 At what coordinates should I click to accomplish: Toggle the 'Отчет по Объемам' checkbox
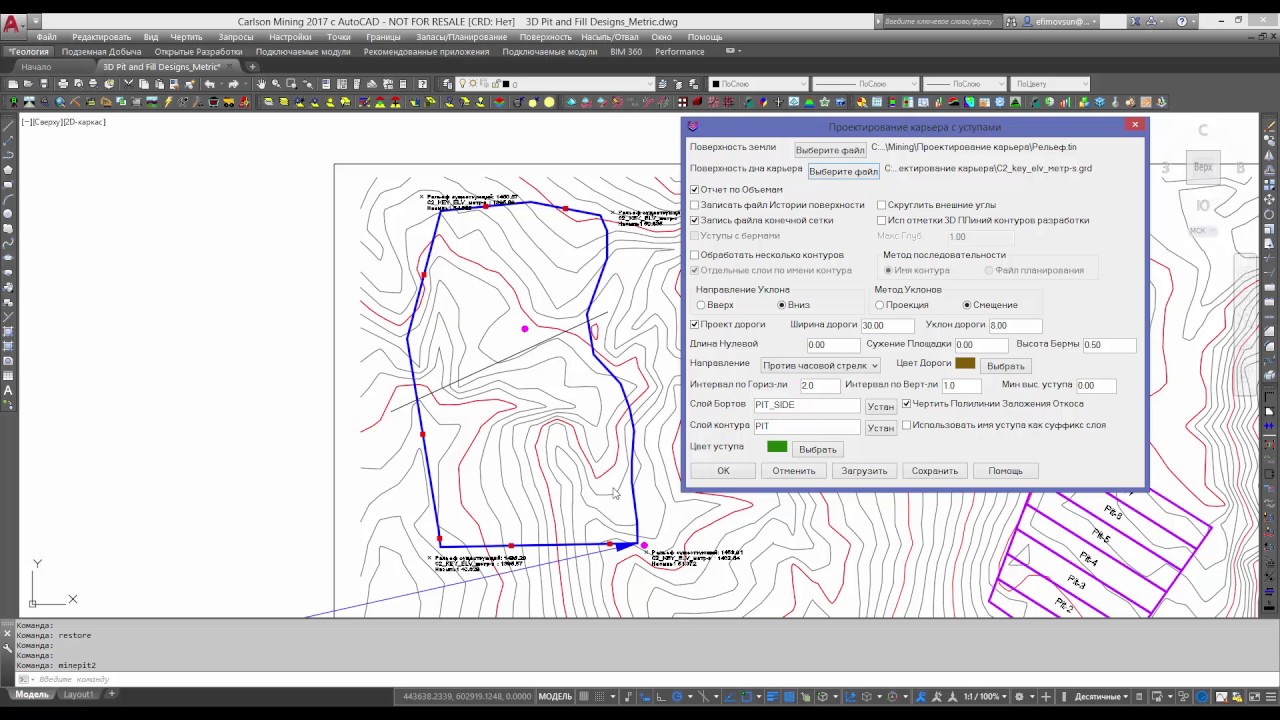[695, 190]
